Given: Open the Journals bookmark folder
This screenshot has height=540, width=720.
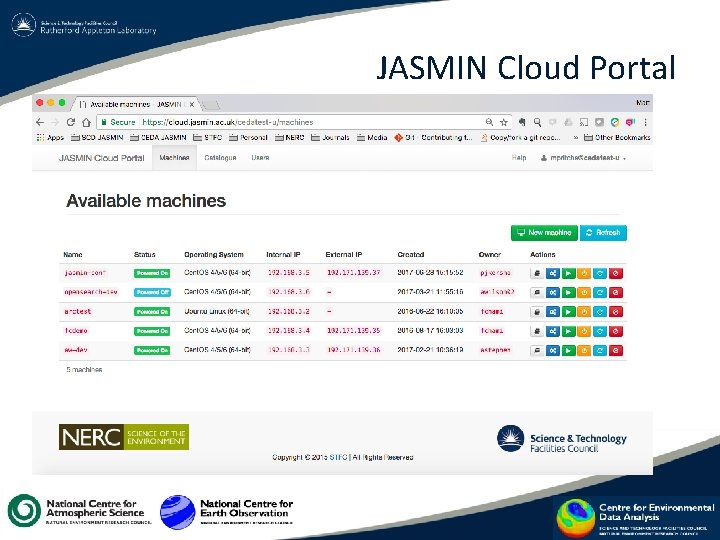Looking at the screenshot, I should 330,137.
